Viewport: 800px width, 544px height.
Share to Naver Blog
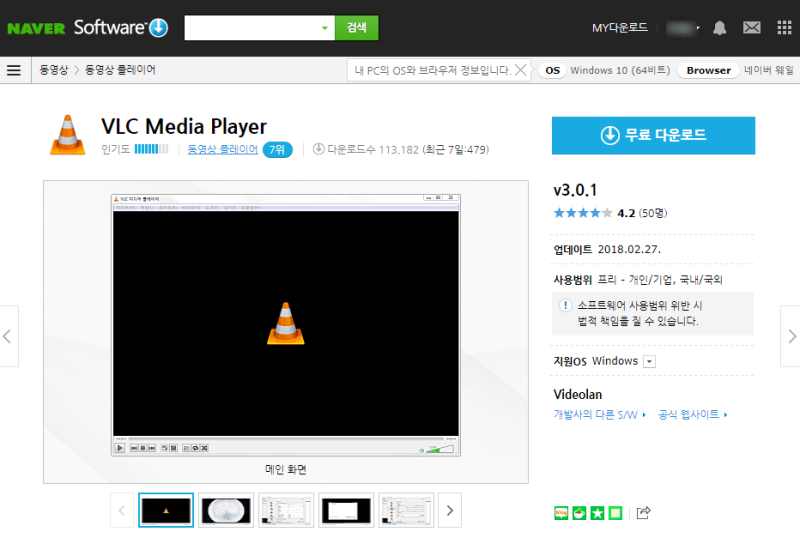561,513
